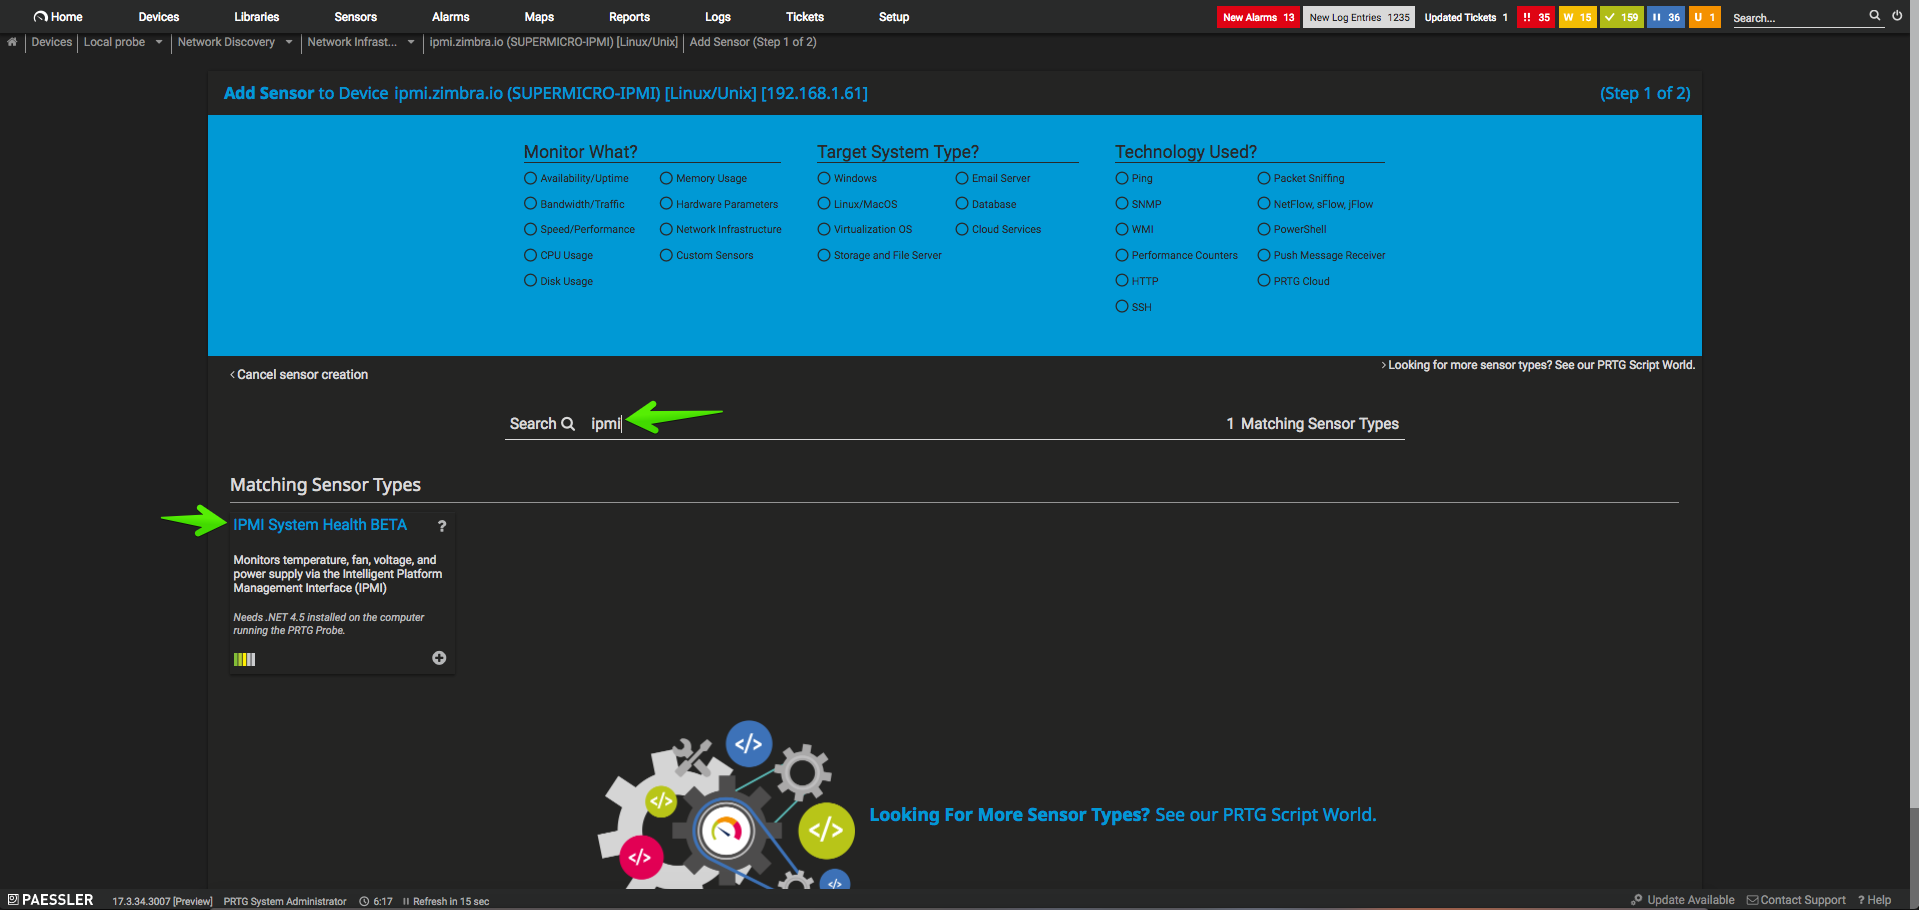Click Cancel sensor creation
This screenshot has height=910, width=1919.
tap(299, 375)
